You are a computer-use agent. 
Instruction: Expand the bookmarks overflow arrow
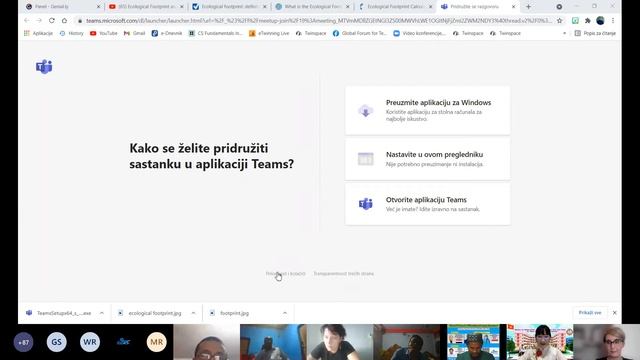click(x=564, y=33)
